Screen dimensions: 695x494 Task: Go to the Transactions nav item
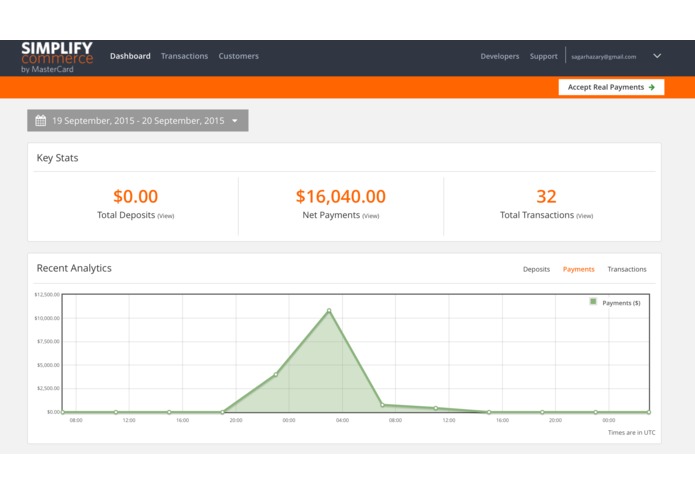184,56
